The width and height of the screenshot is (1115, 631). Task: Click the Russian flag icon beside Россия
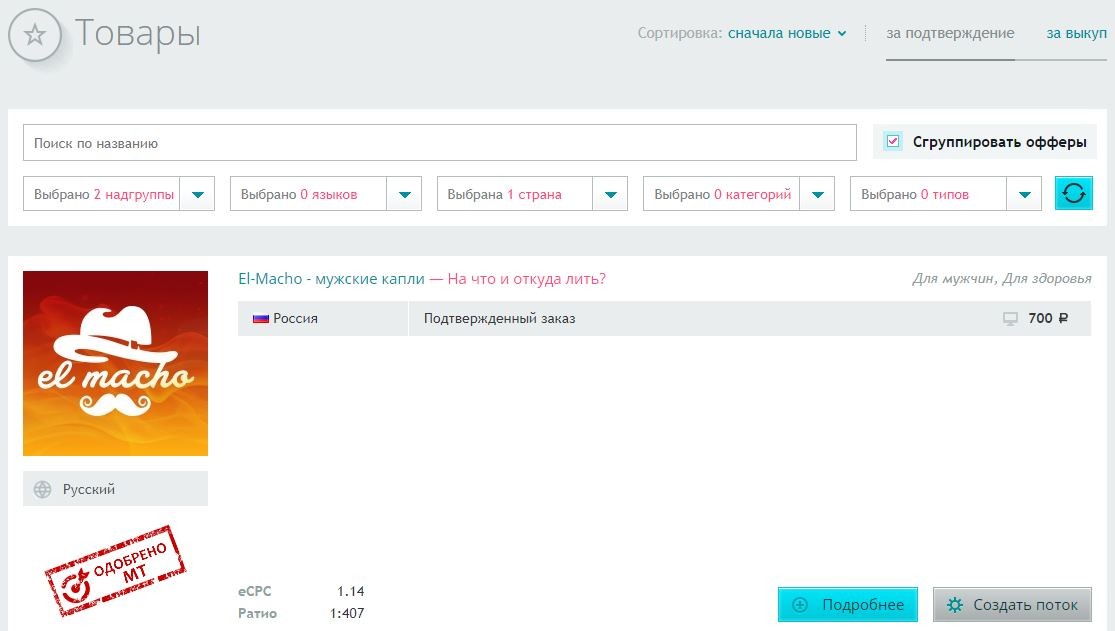[261, 319]
